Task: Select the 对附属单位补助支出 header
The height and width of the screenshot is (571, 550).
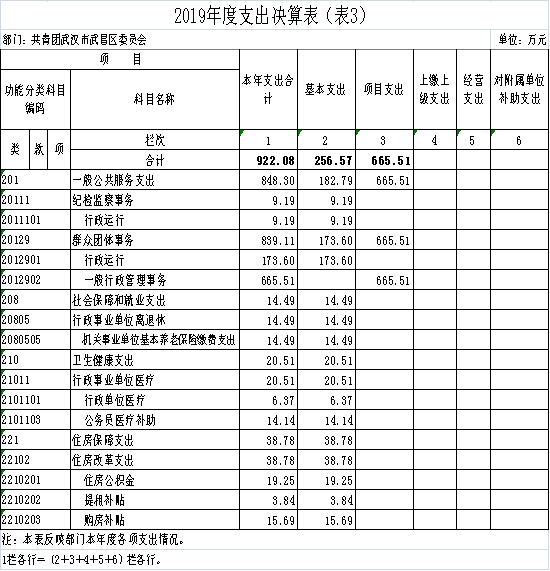Action: 519,90
